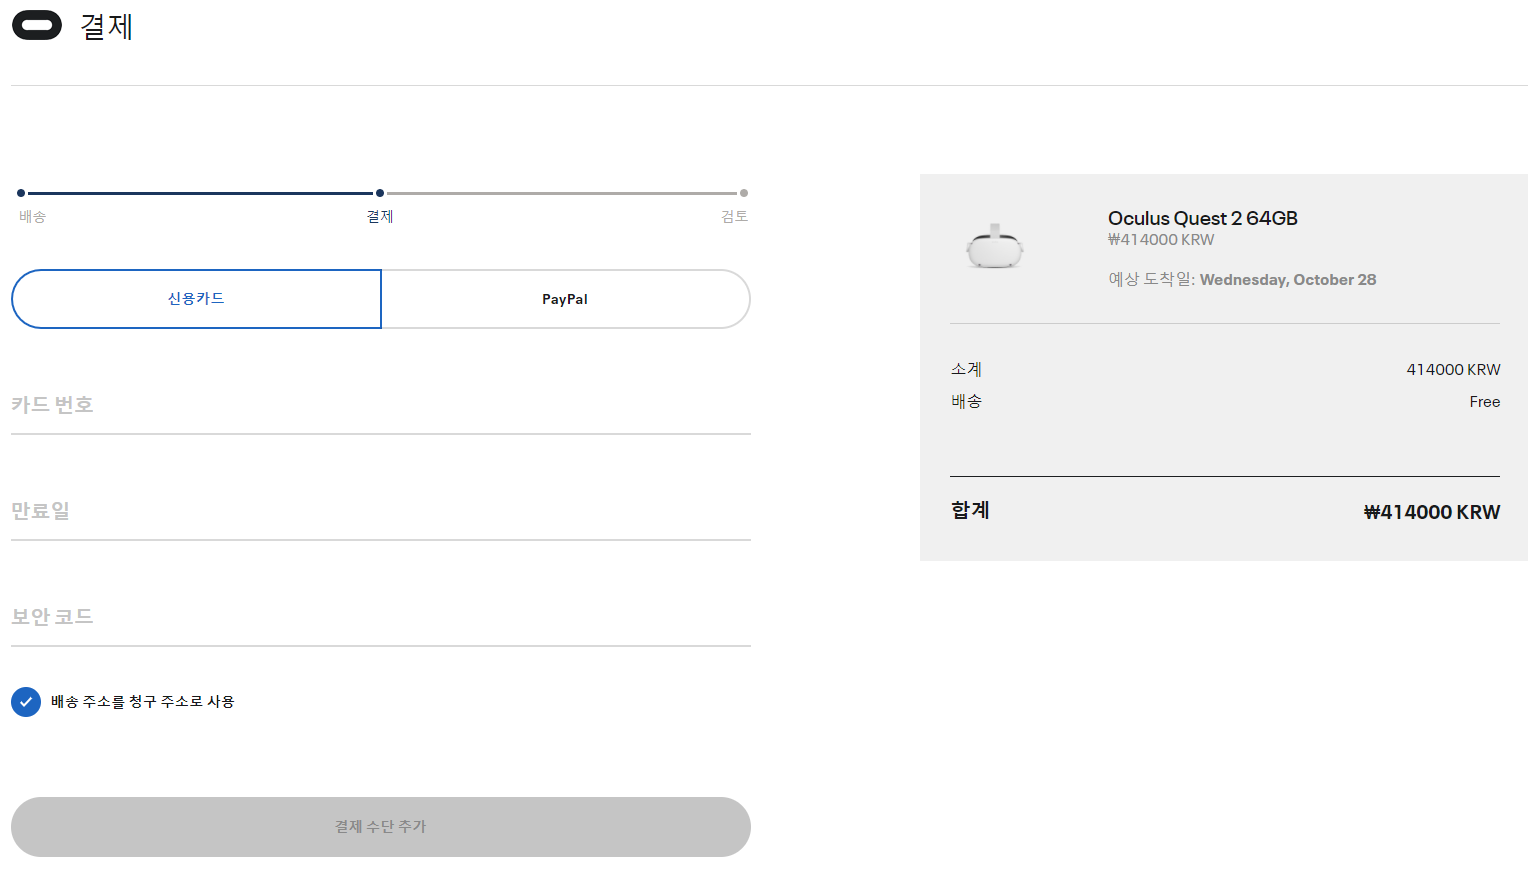Focus the 보안 코드 input field
Image resolution: width=1528 pixels, height=884 pixels.
(x=381, y=617)
